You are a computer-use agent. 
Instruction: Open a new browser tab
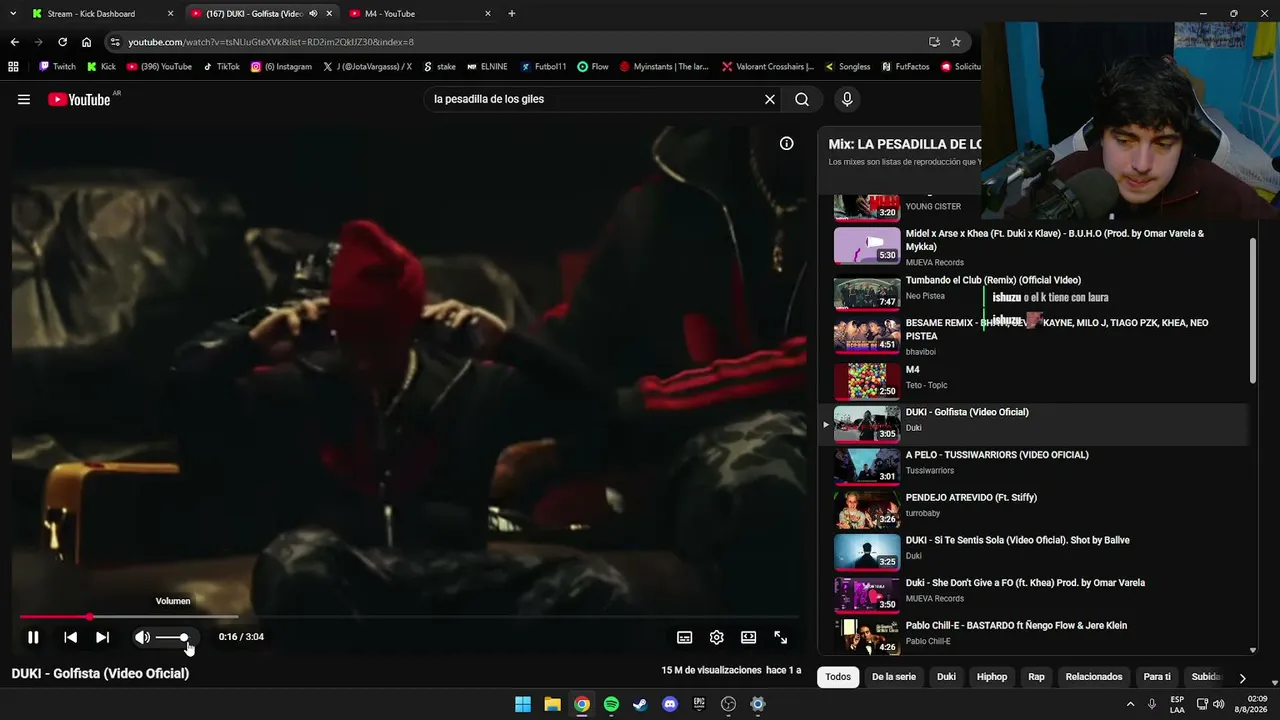512,14
